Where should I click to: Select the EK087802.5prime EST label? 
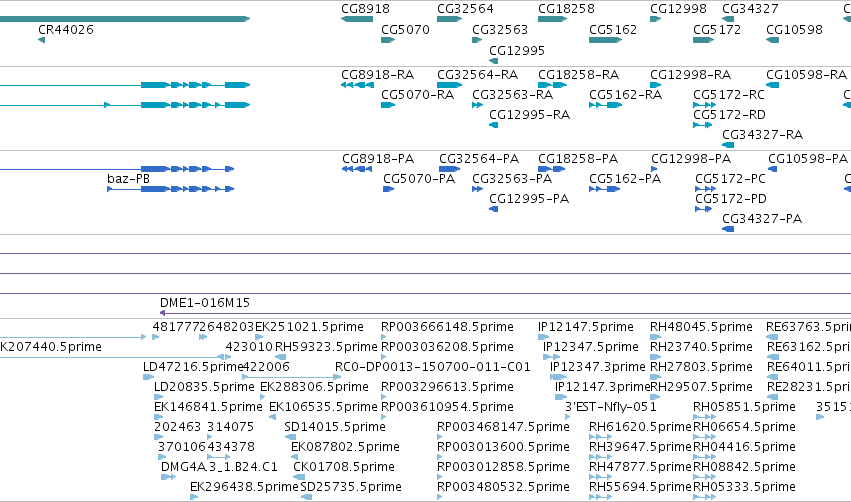coord(345,447)
